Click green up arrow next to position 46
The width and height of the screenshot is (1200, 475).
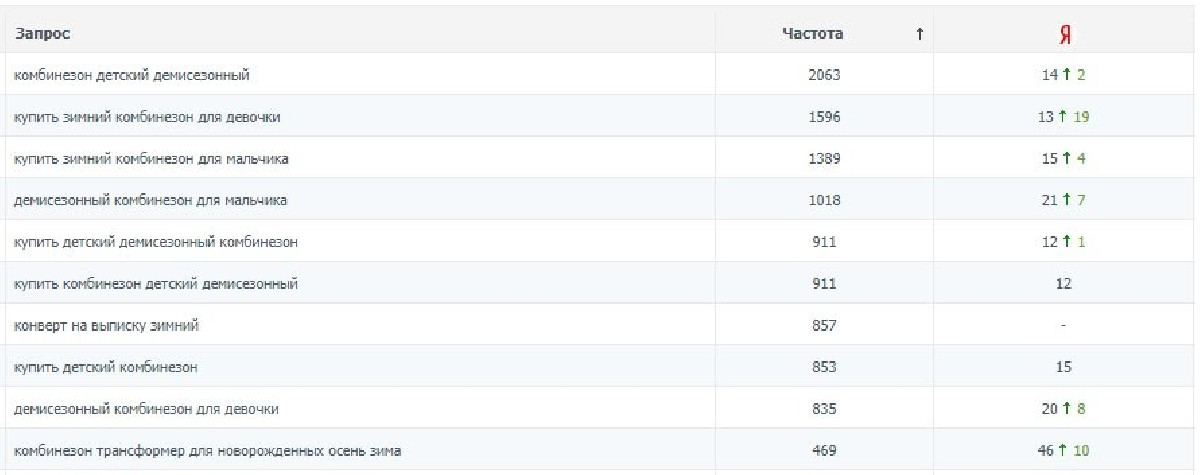1065,452
